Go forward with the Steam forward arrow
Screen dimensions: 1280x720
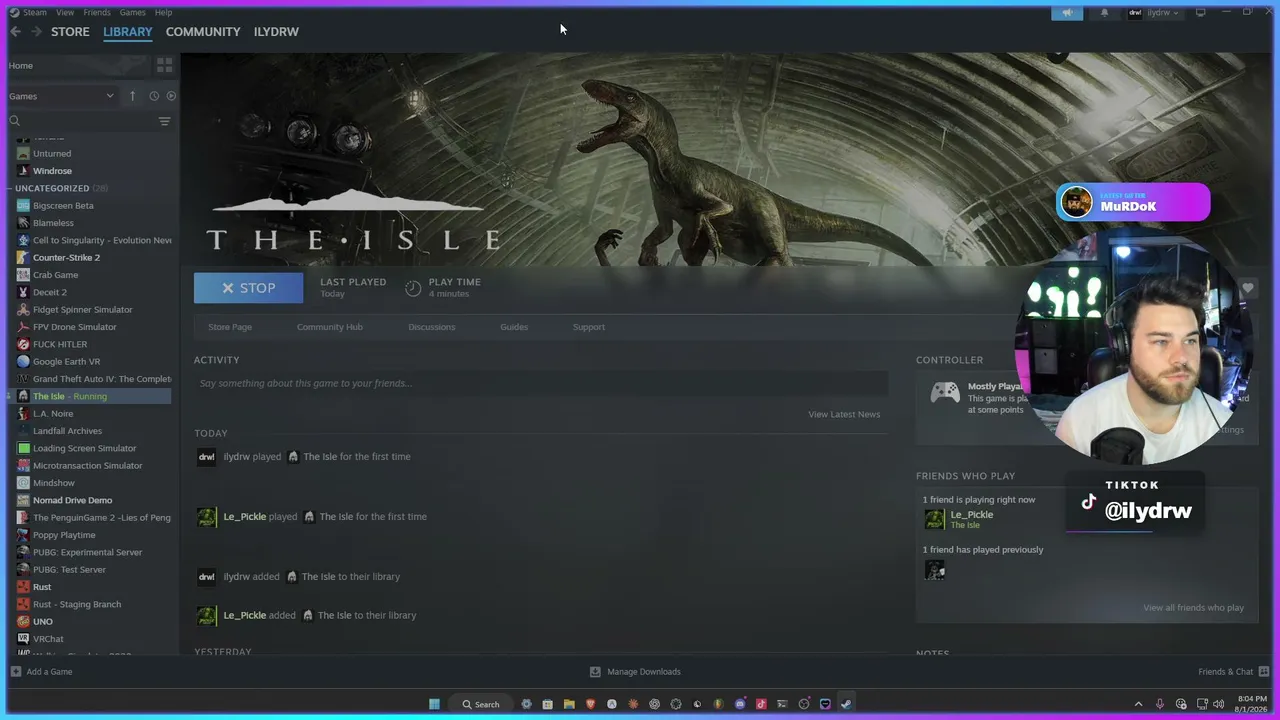pos(36,32)
